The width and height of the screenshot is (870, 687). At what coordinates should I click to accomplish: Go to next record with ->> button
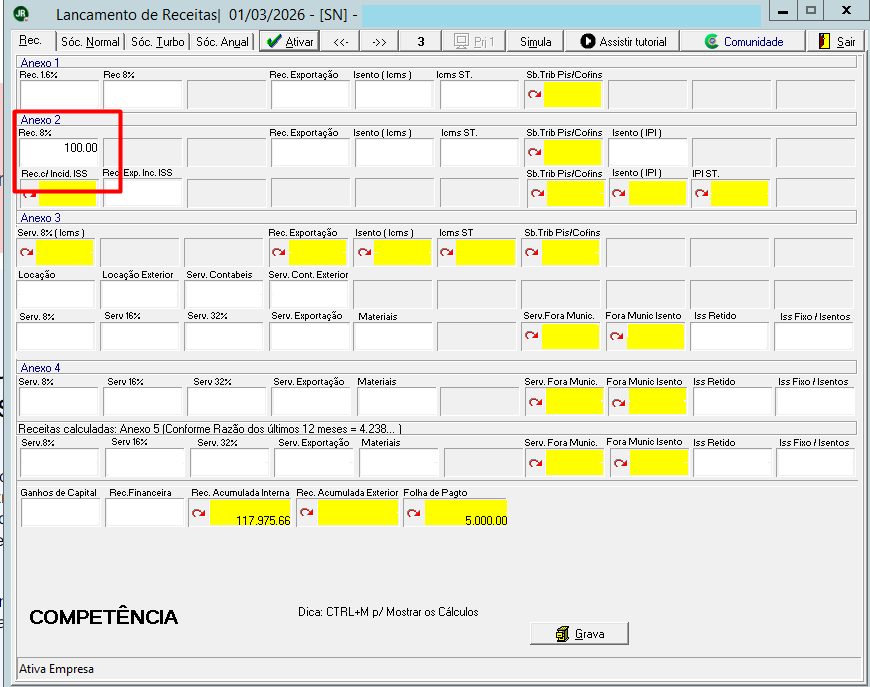point(379,42)
